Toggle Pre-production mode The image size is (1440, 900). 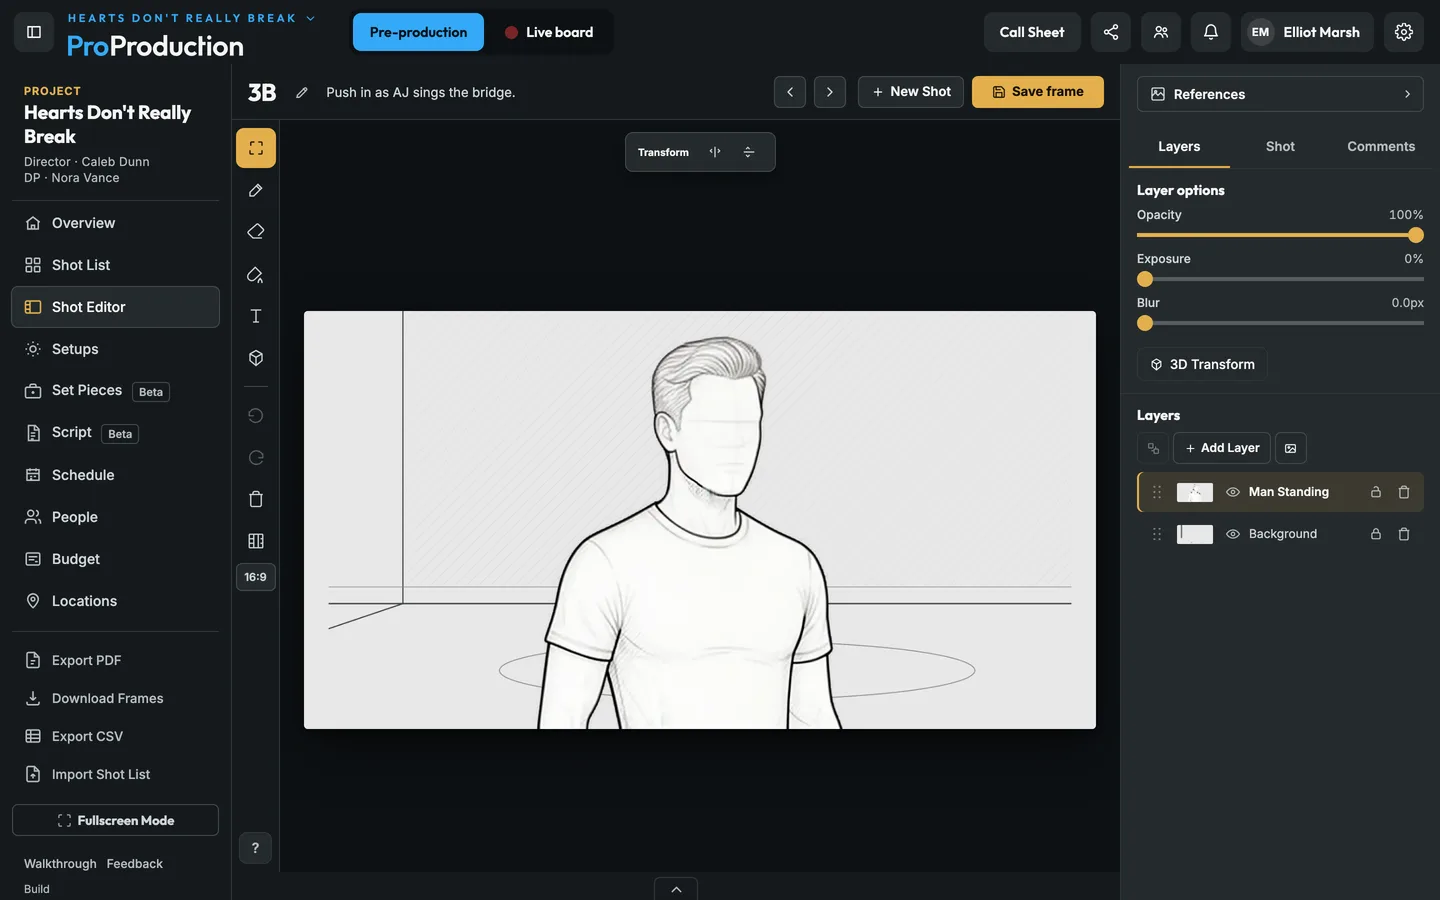point(418,32)
